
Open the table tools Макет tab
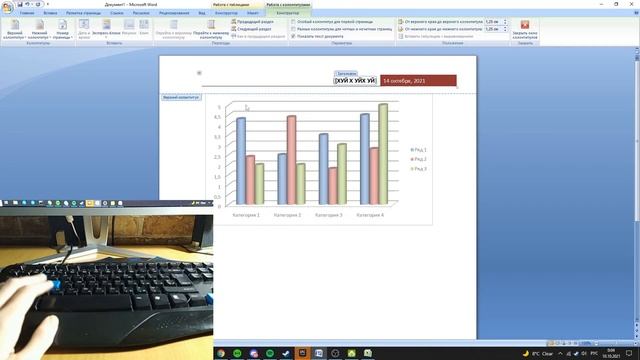[x=253, y=13]
